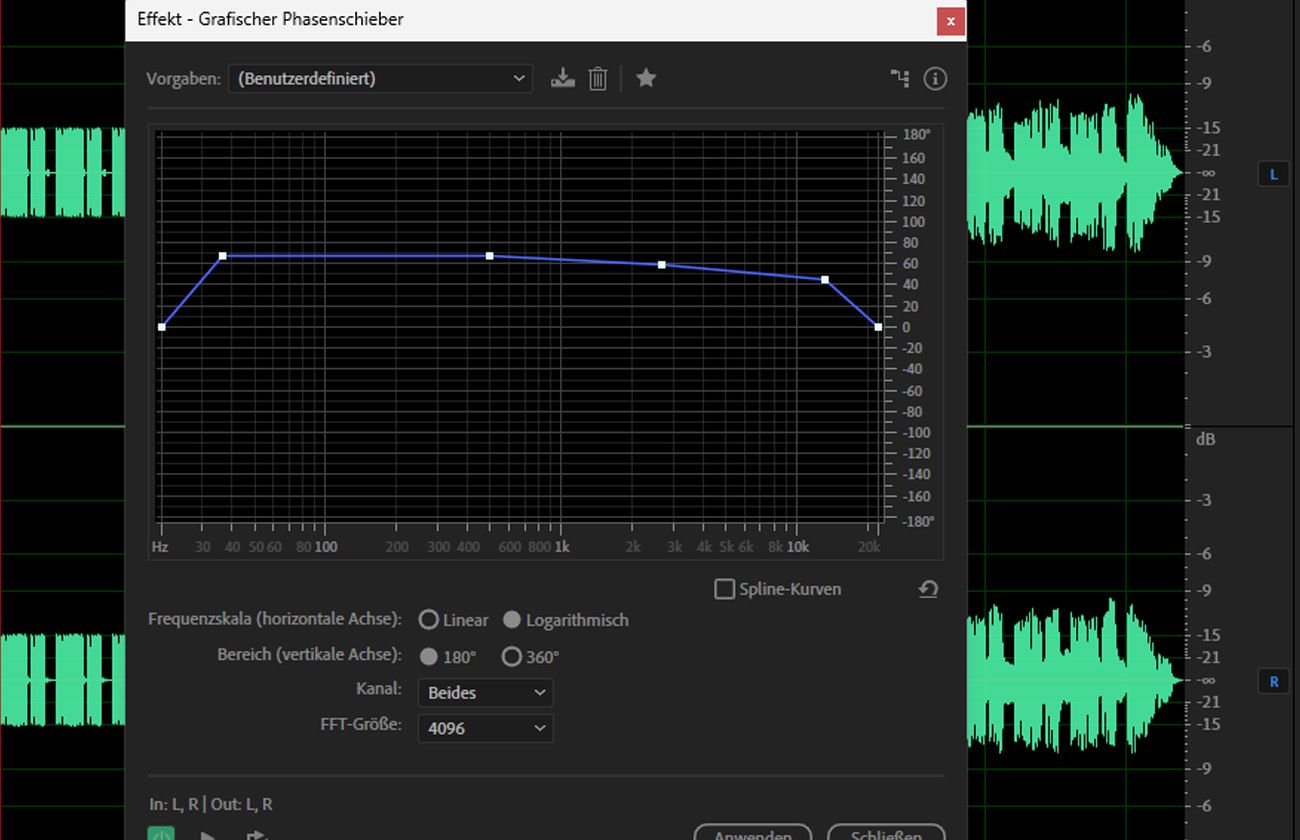This screenshot has width=1300, height=840.
Task: Delete the selected preset
Action: [597, 77]
